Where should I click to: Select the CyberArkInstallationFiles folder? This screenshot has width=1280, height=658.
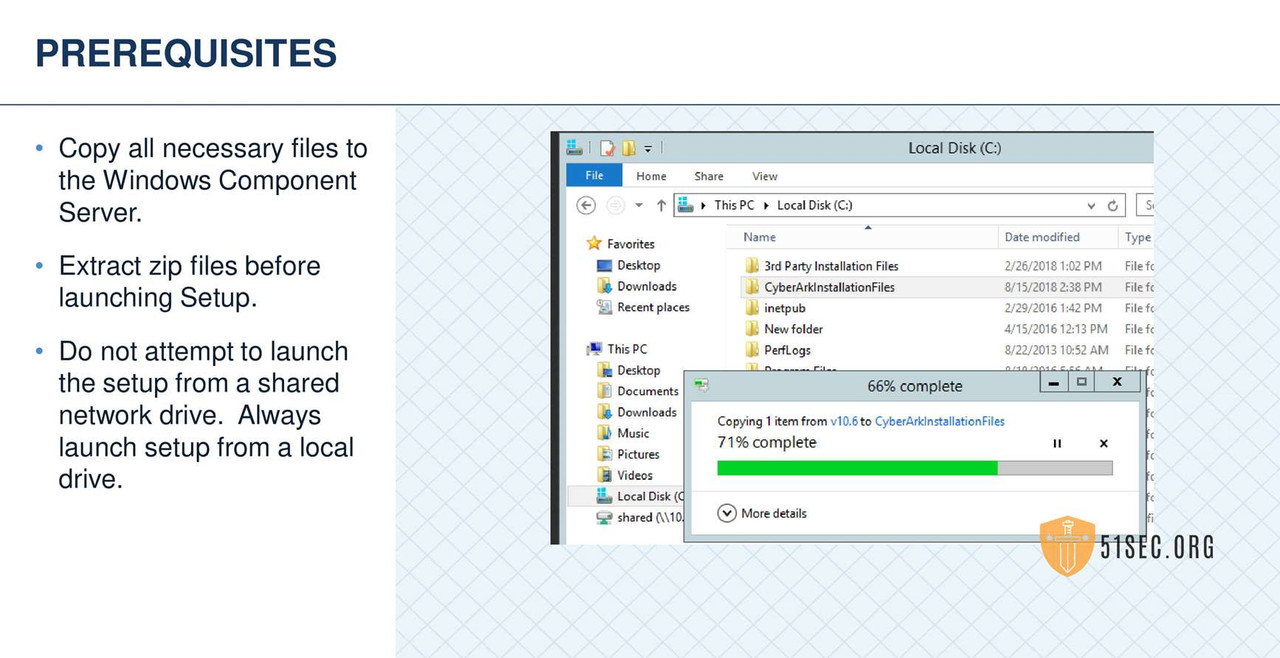coord(829,287)
